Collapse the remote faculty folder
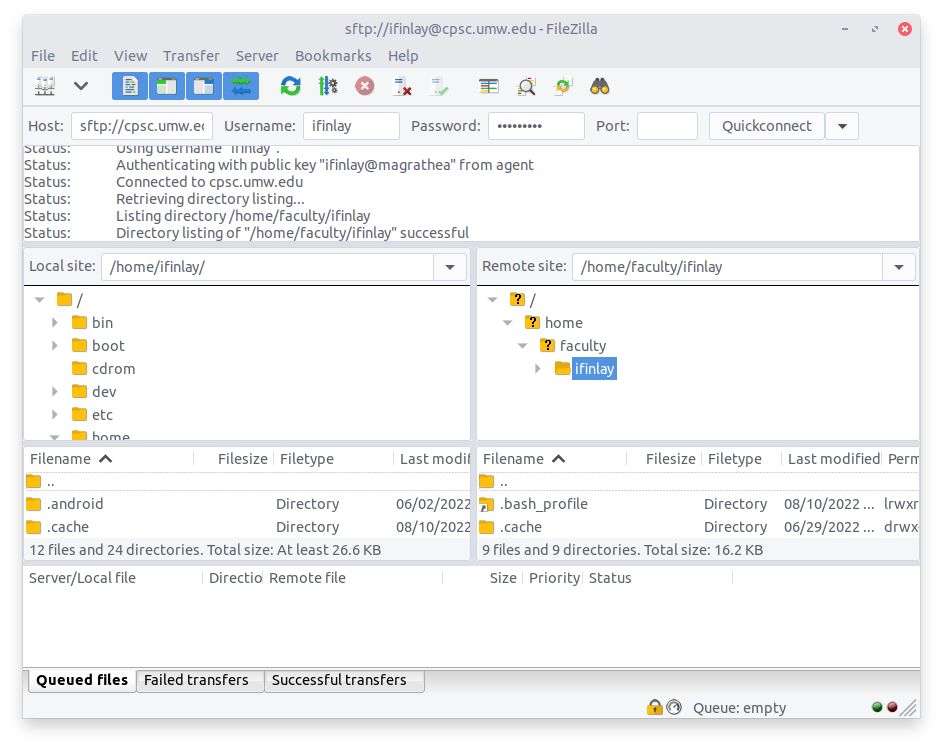This screenshot has height=749, width=943. (523, 346)
